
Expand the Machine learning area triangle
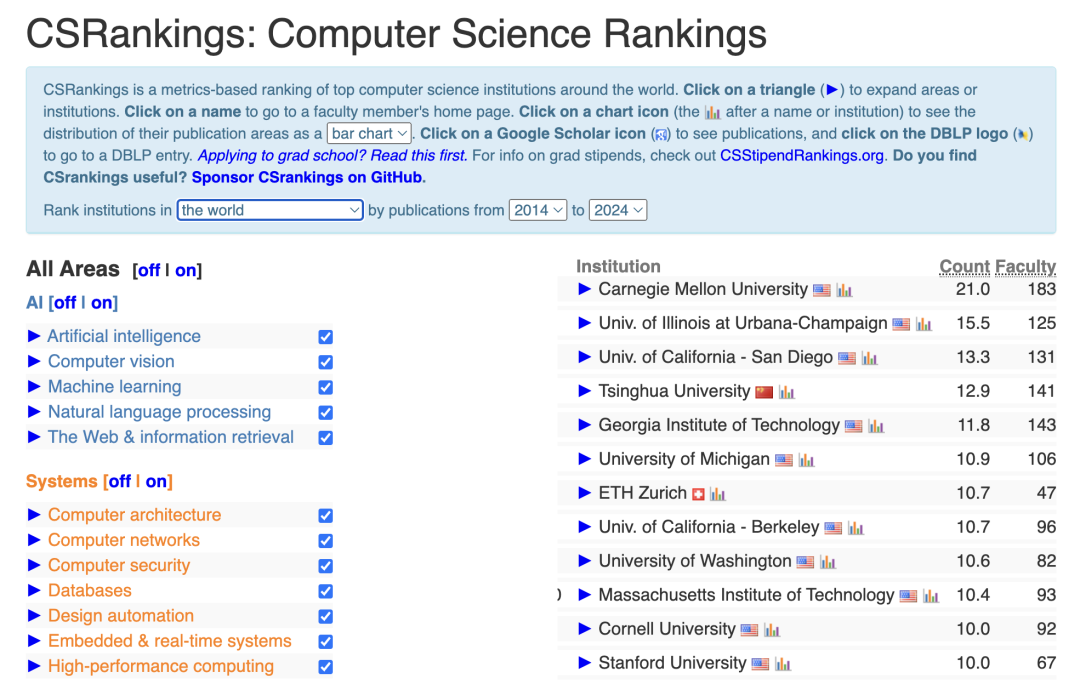34,387
